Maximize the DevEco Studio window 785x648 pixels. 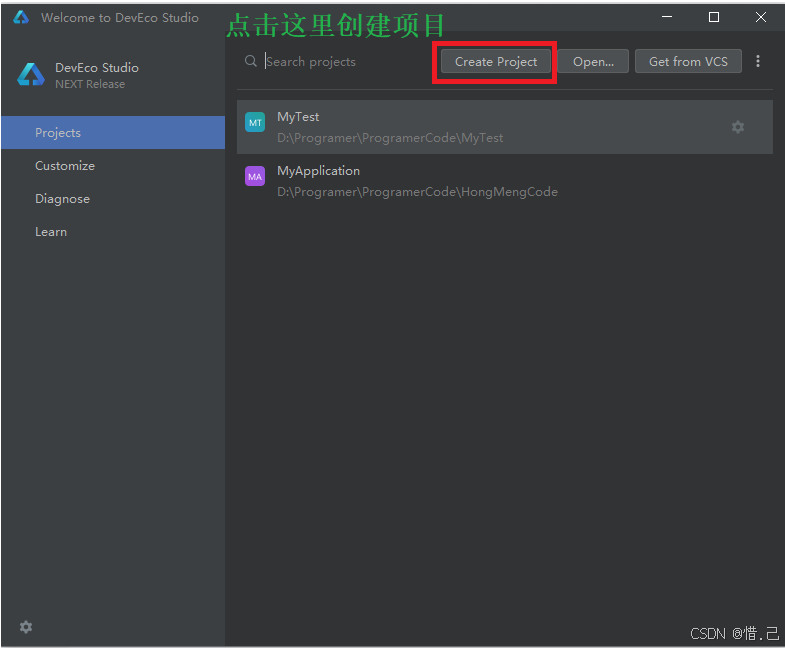[714, 17]
